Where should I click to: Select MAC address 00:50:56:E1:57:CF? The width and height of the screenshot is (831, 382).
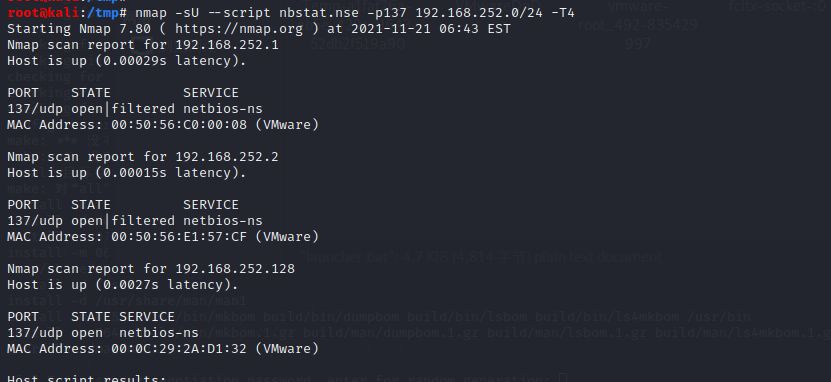tap(179, 236)
